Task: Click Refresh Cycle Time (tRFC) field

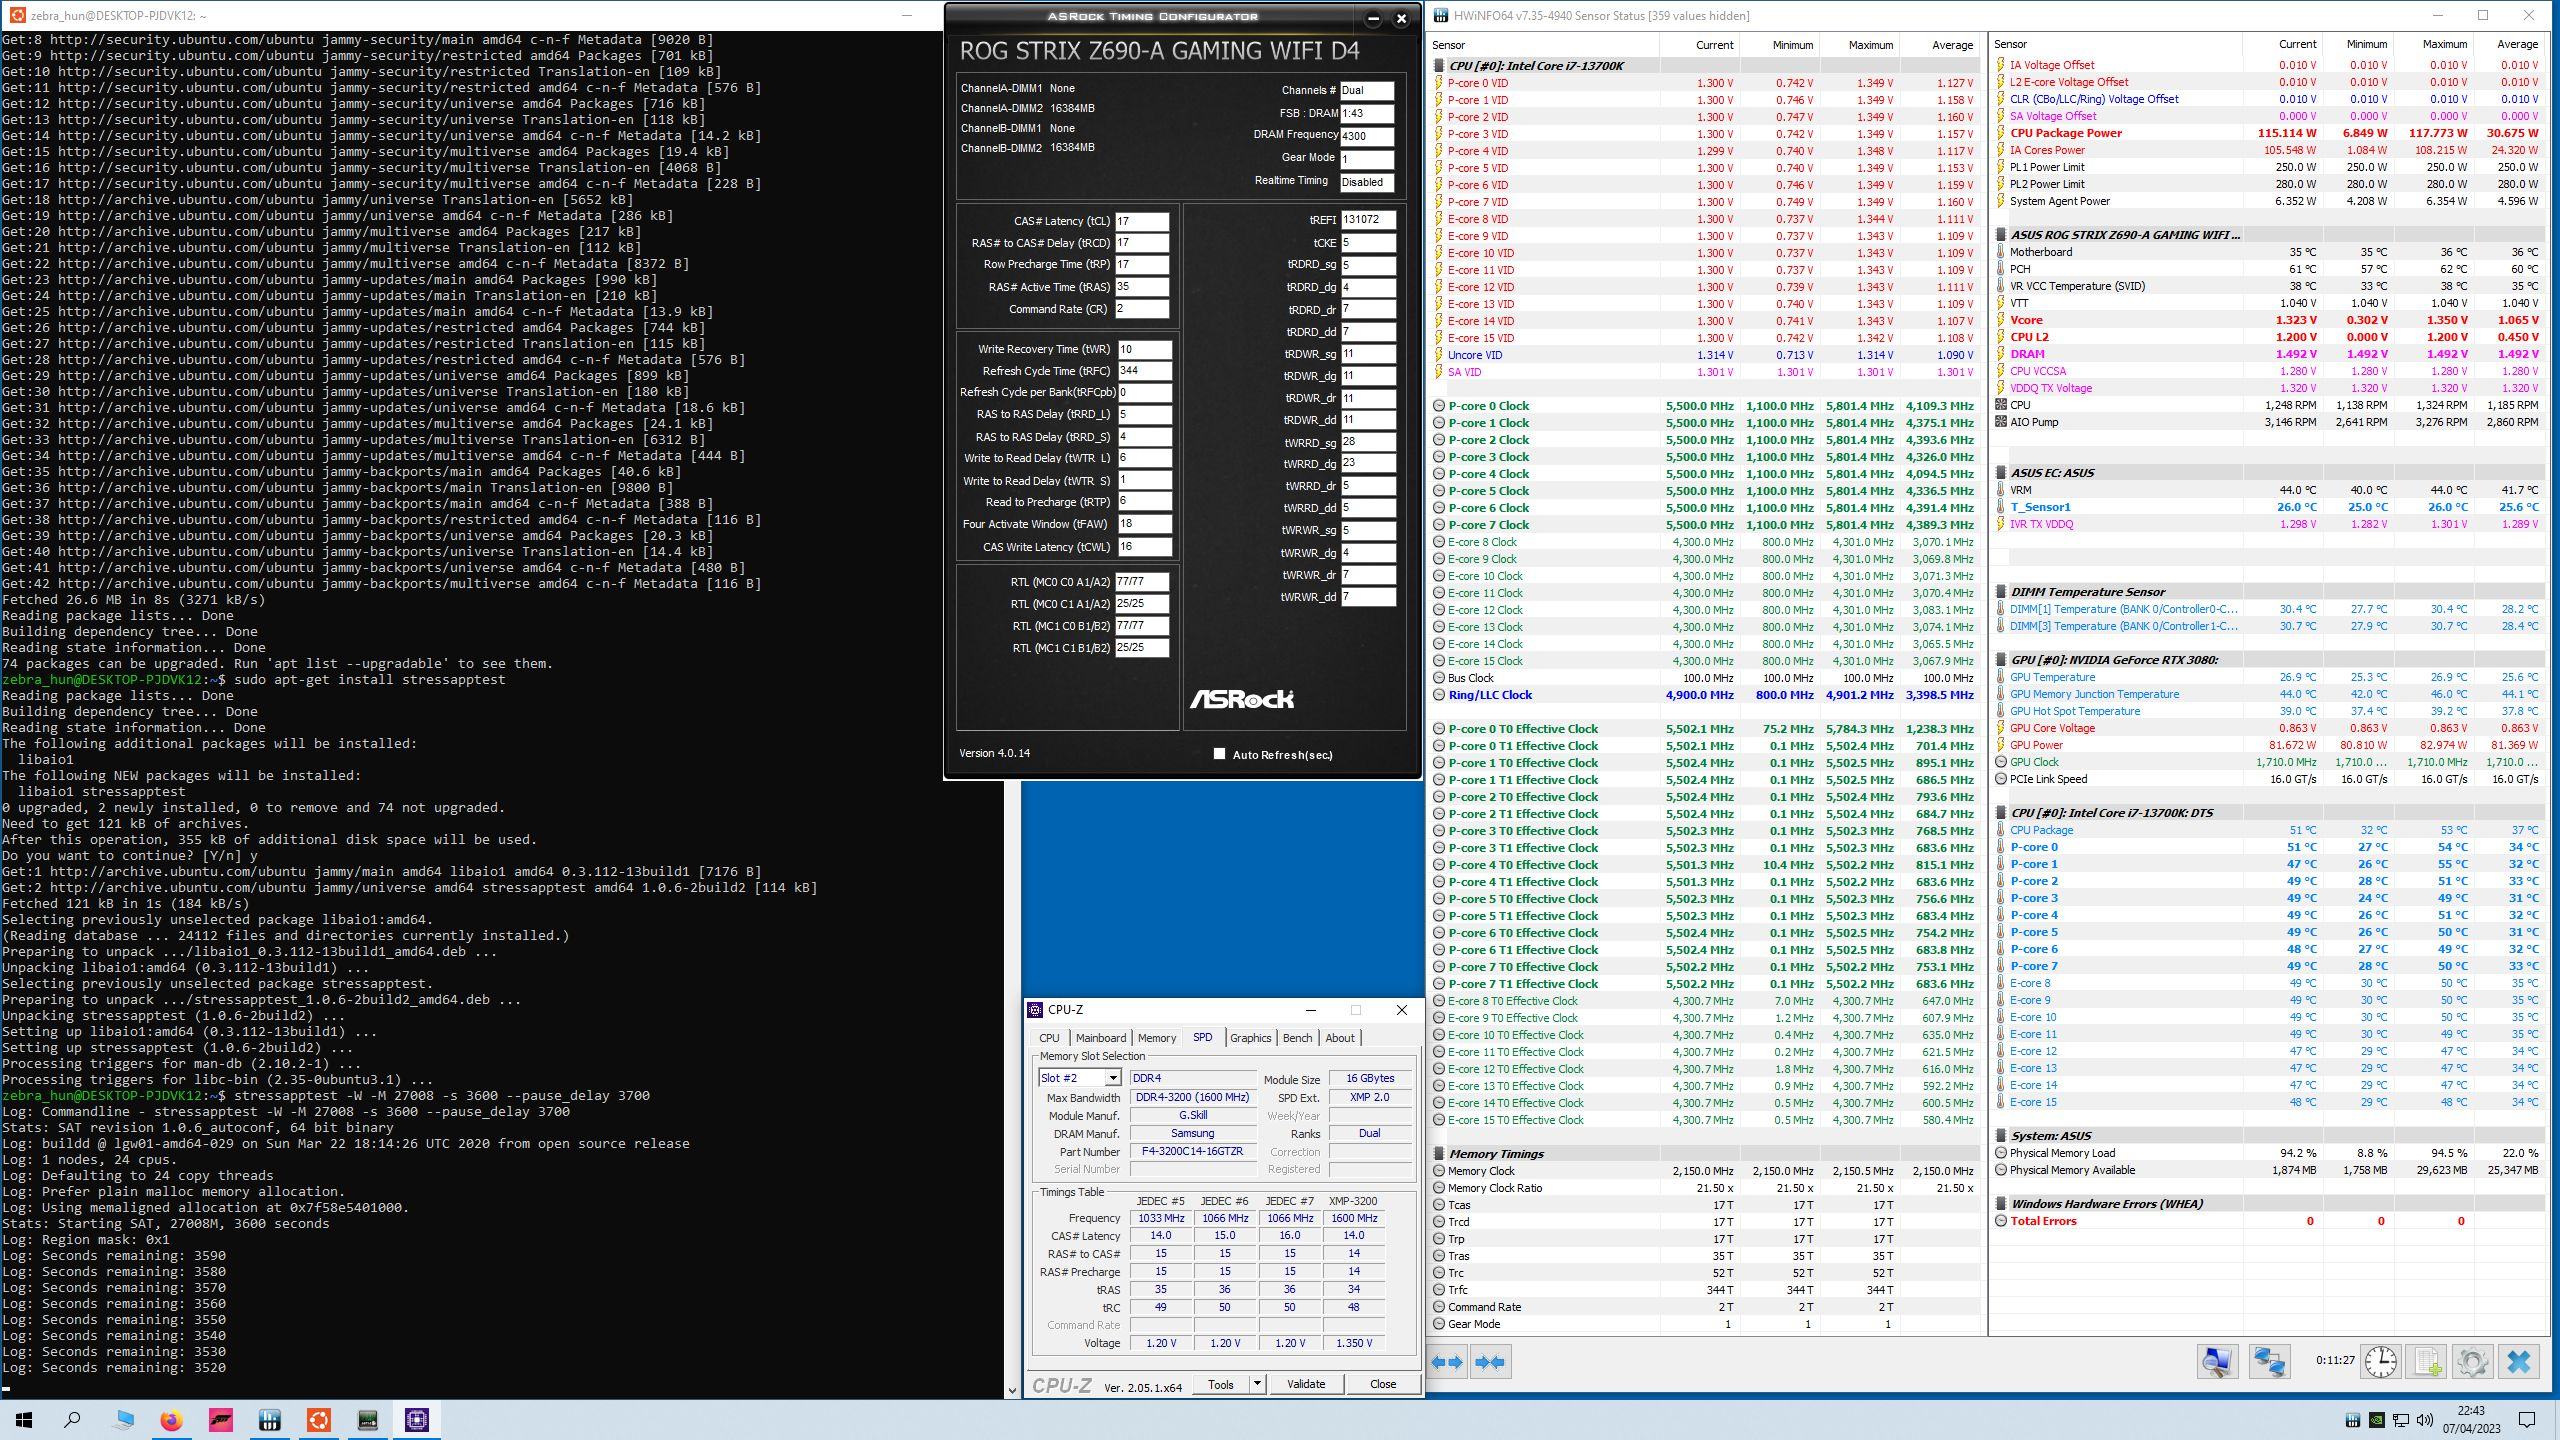Action: (x=1145, y=371)
